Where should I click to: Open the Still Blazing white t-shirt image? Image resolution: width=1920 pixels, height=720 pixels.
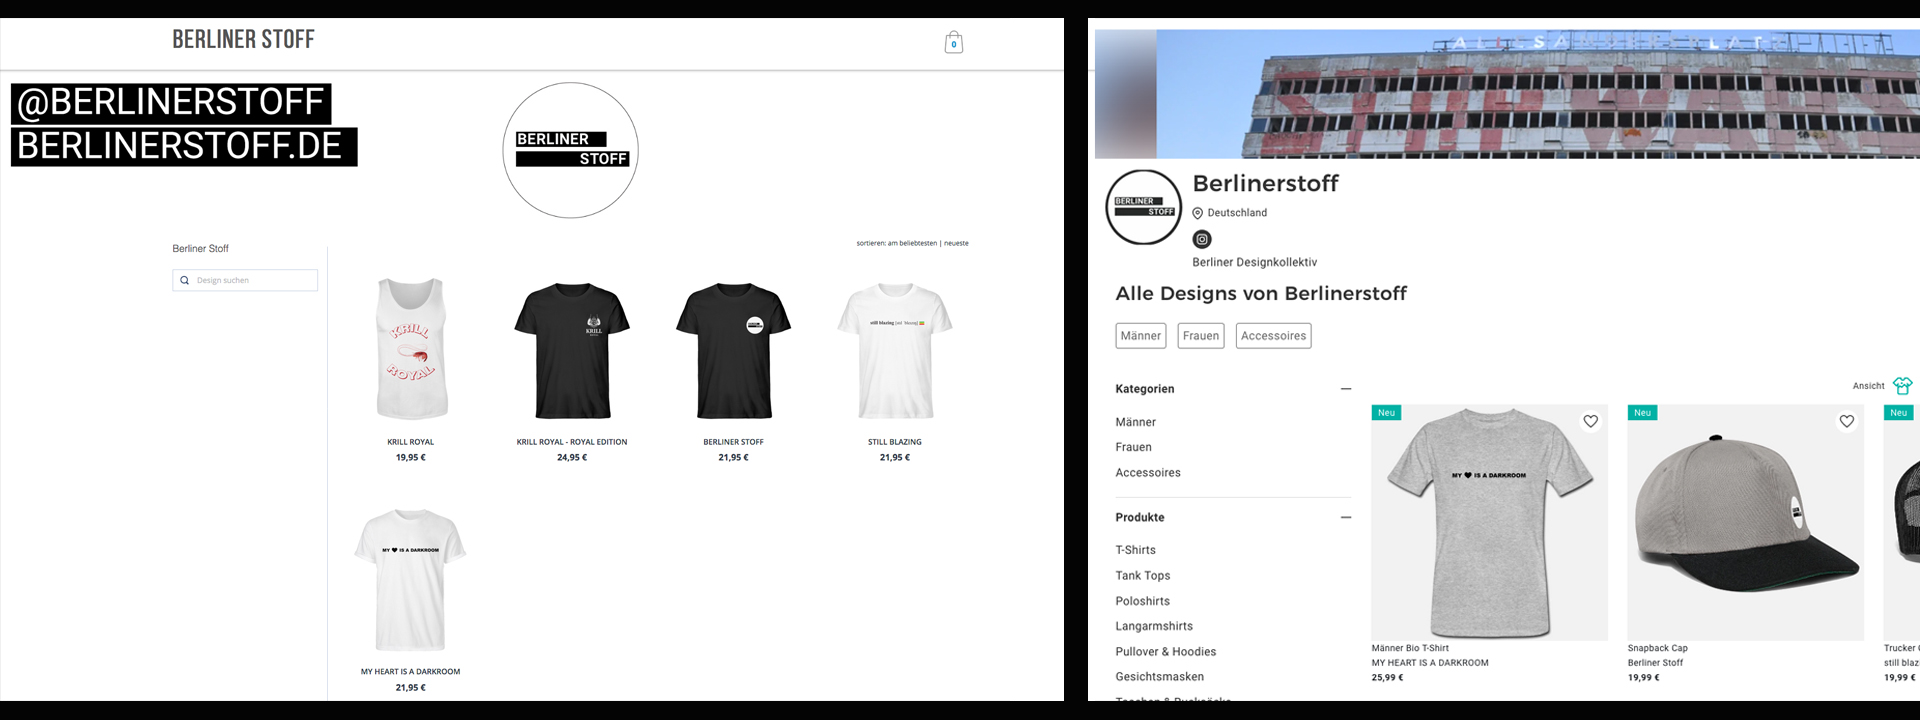895,350
